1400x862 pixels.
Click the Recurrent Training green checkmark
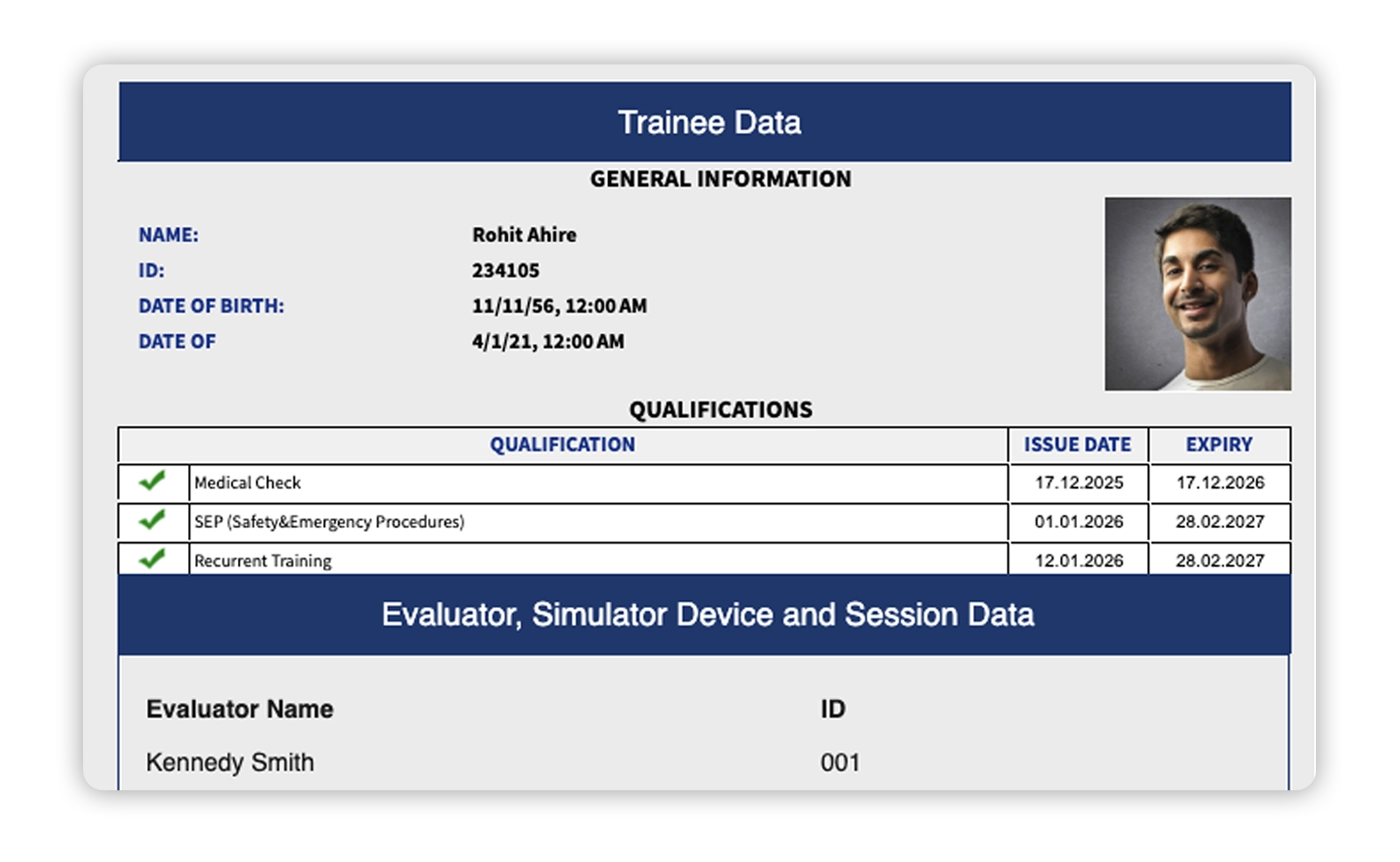[x=152, y=560]
